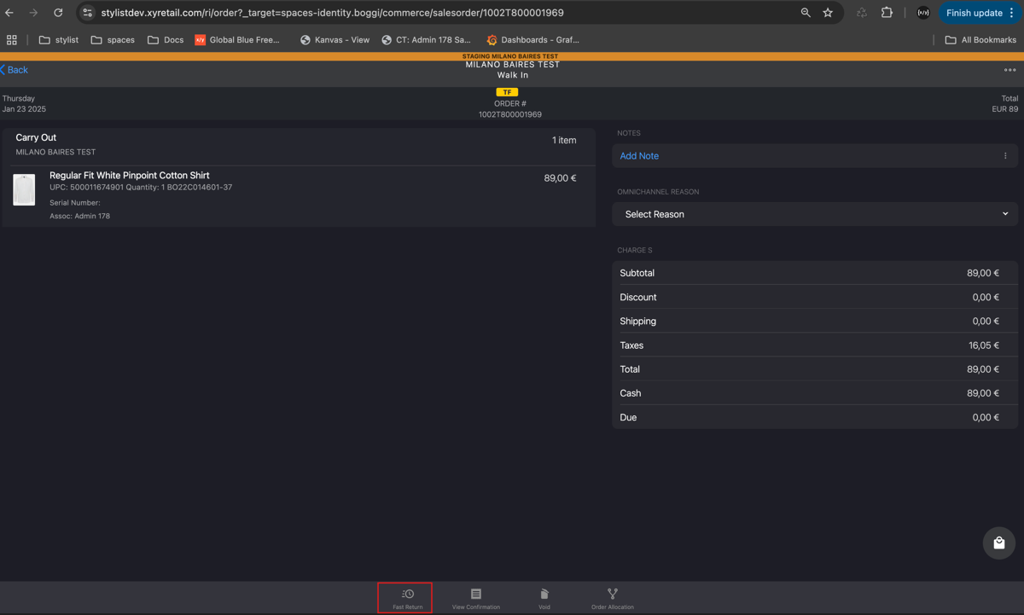Click the Carry Out section heading
Image resolution: width=1024 pixels, height=615 pixels.
pyautogui.click(x=36, y=138)
